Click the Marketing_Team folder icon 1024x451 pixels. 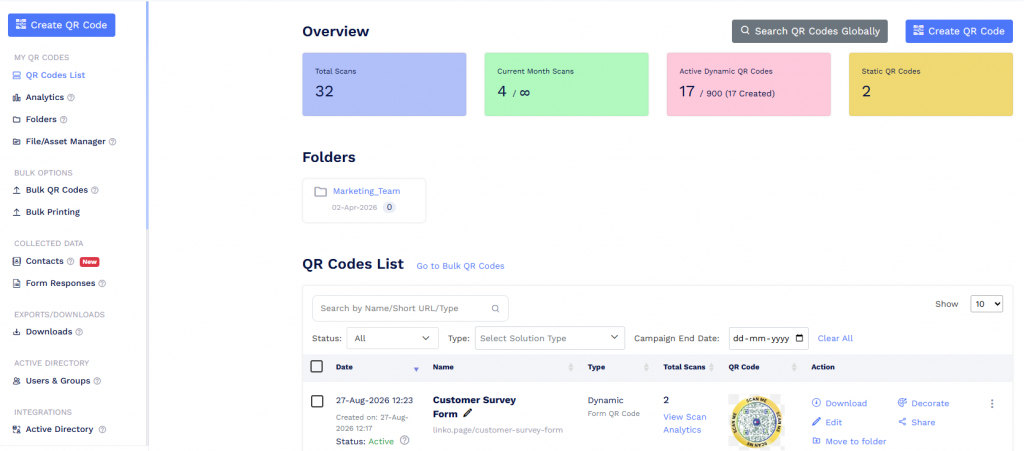point(320,192)
